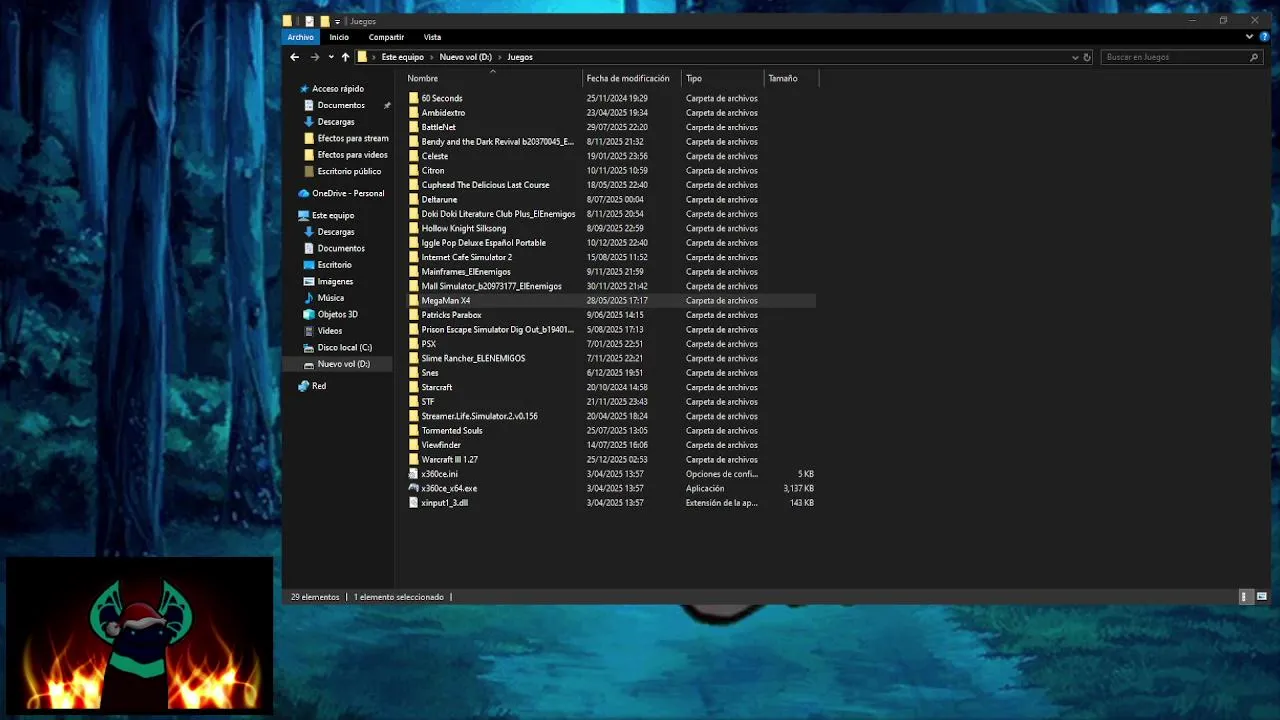The height and width of the screenshot is (720, 1280).
Task: Open Customize Quick Access Toolbar dropdown
Action: click(337, 21)
